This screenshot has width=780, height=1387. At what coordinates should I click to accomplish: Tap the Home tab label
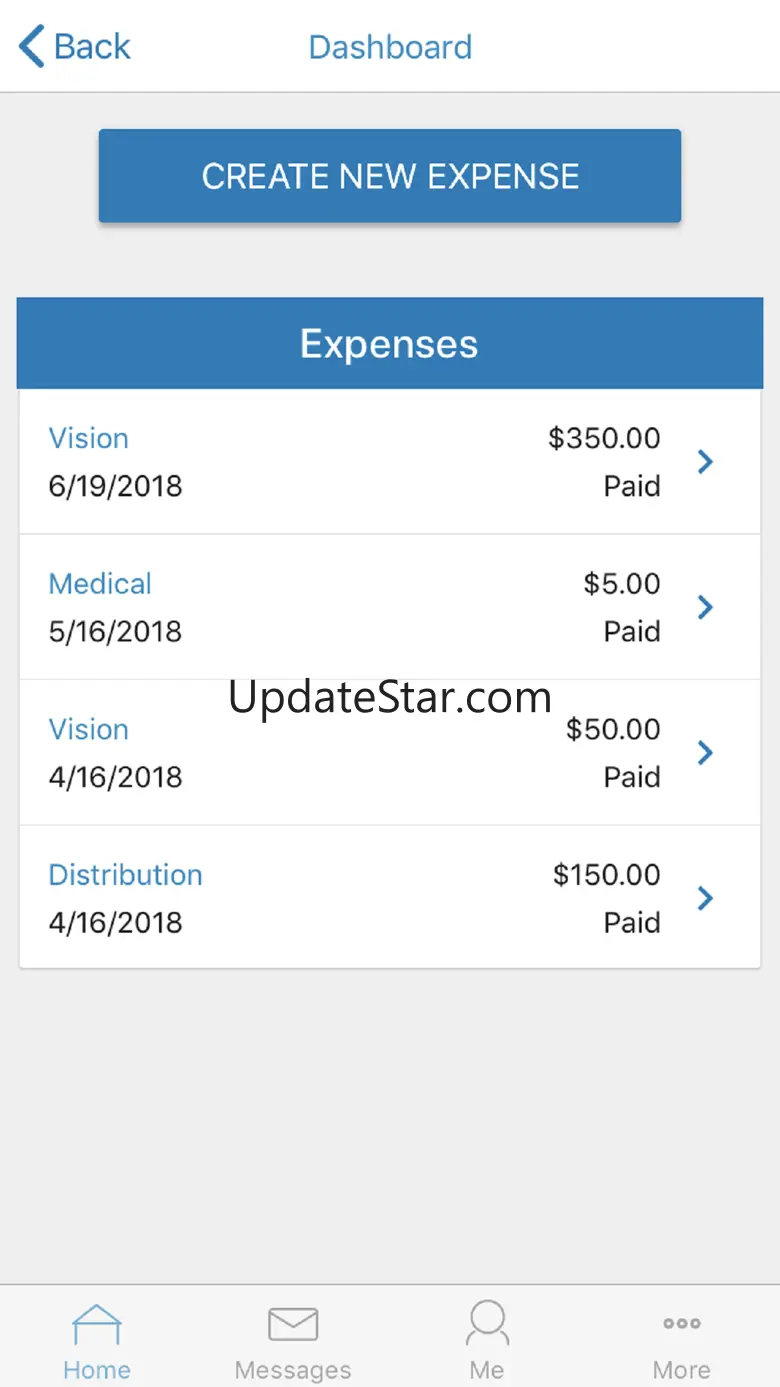point(97,1370)
